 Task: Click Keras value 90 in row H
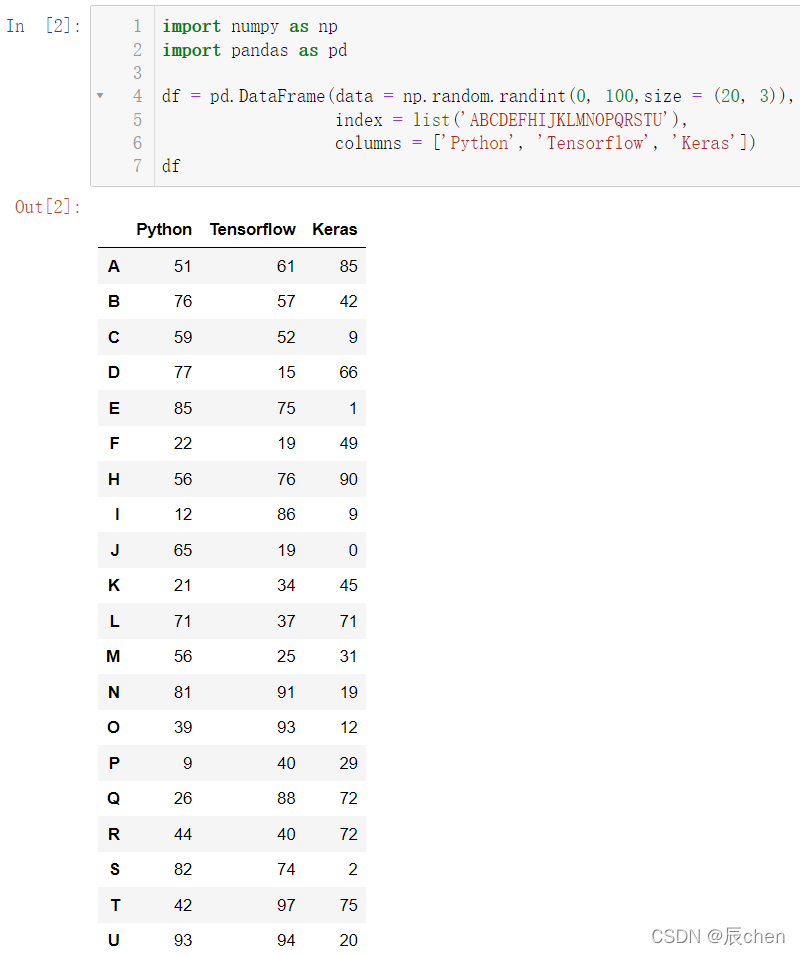click(x=348, y=479)
